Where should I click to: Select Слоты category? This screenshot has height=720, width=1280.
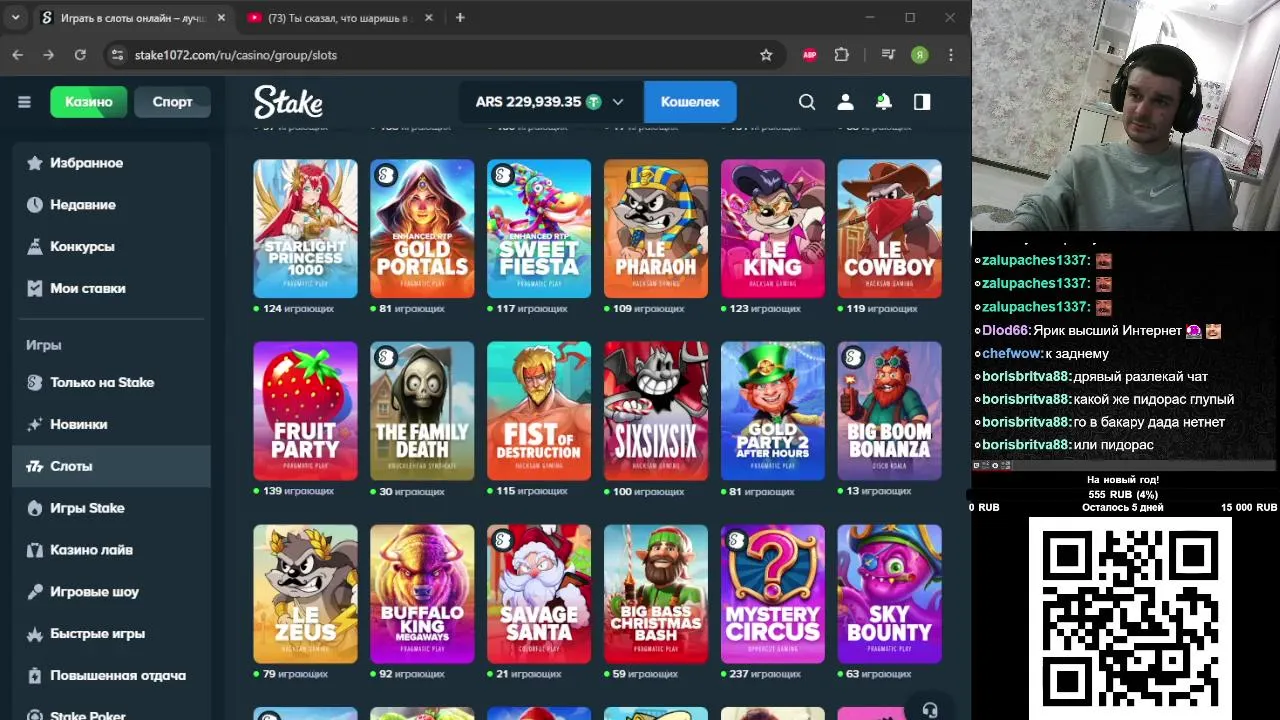(111, 466)
